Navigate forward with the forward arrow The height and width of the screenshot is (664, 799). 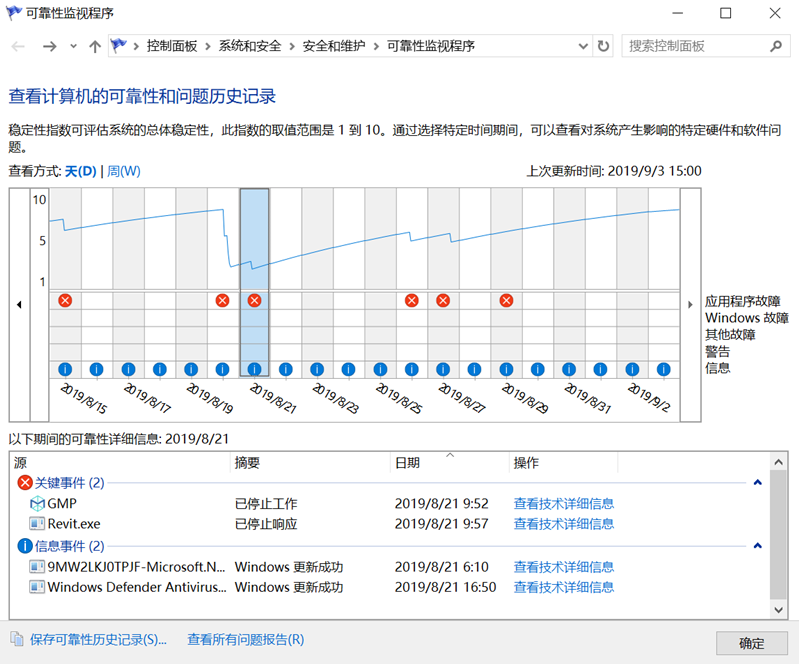pyautogui.click(x=49, y=47)
